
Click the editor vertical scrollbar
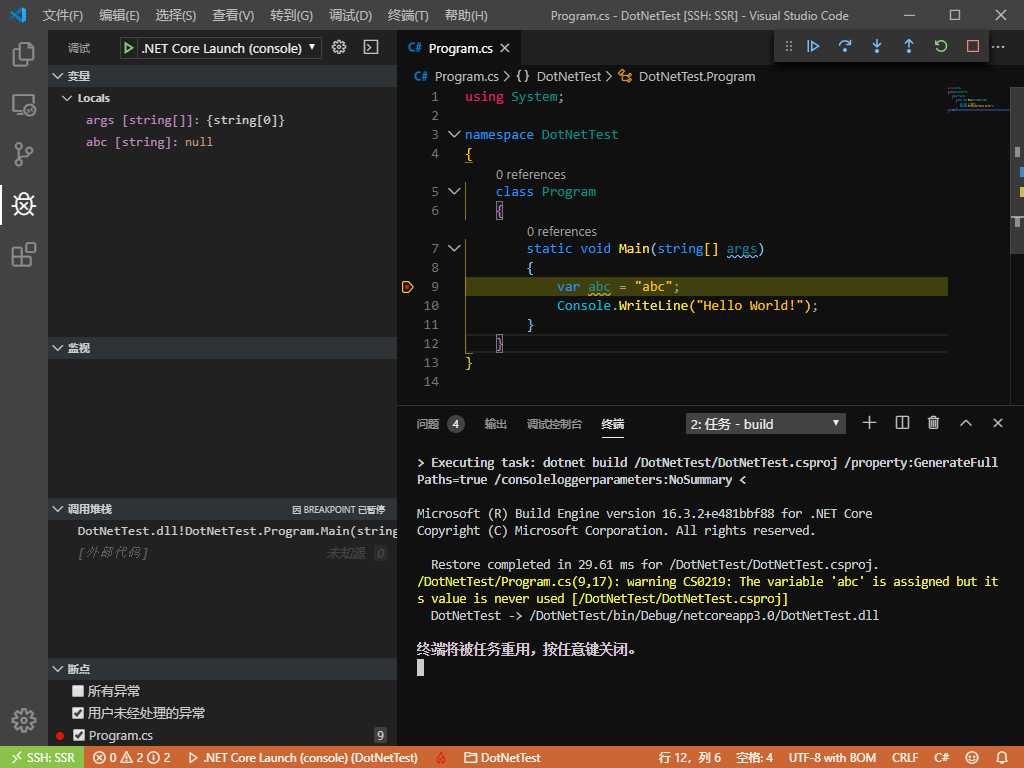click(1017, 170)
